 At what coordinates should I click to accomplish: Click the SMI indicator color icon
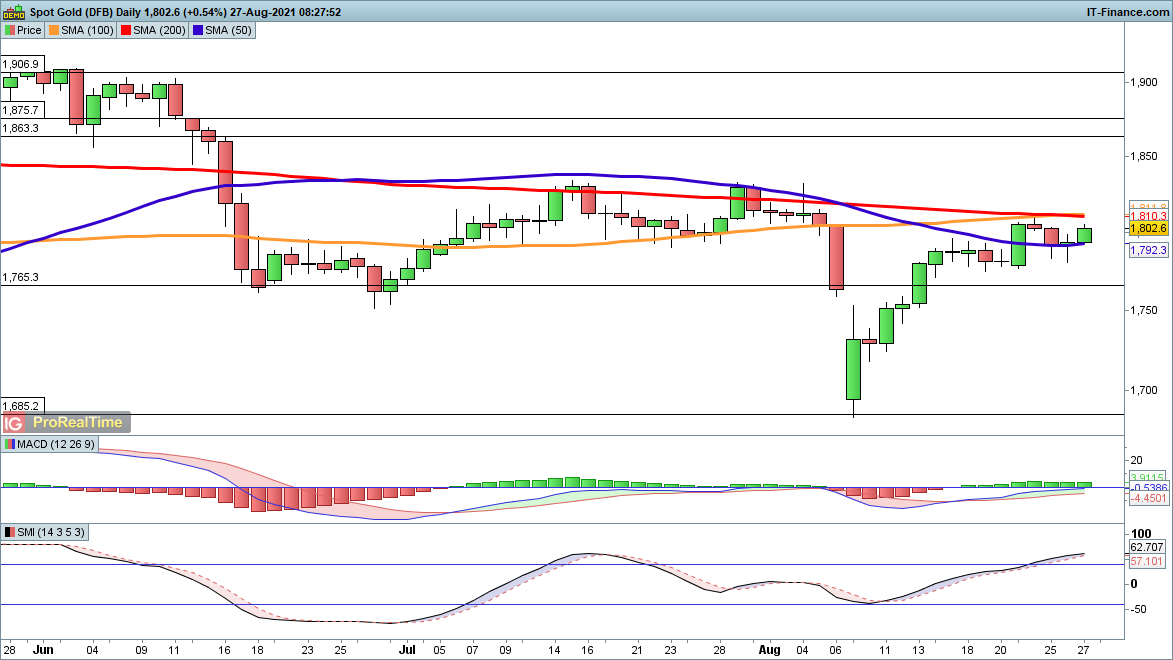(x=9, y=532)
